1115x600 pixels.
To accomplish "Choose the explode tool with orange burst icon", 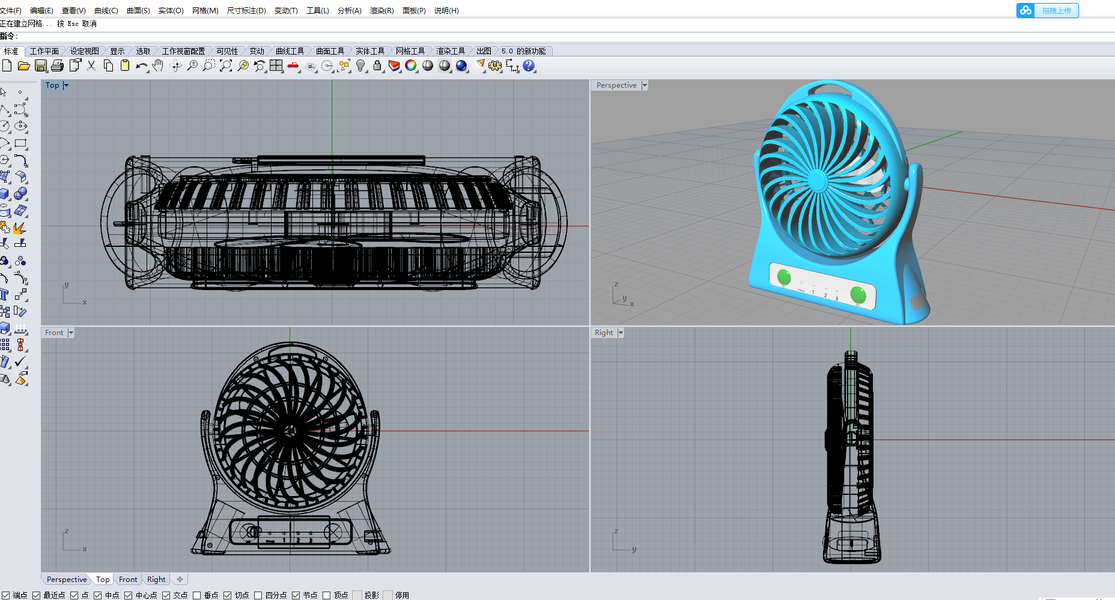I will [20, 227].
